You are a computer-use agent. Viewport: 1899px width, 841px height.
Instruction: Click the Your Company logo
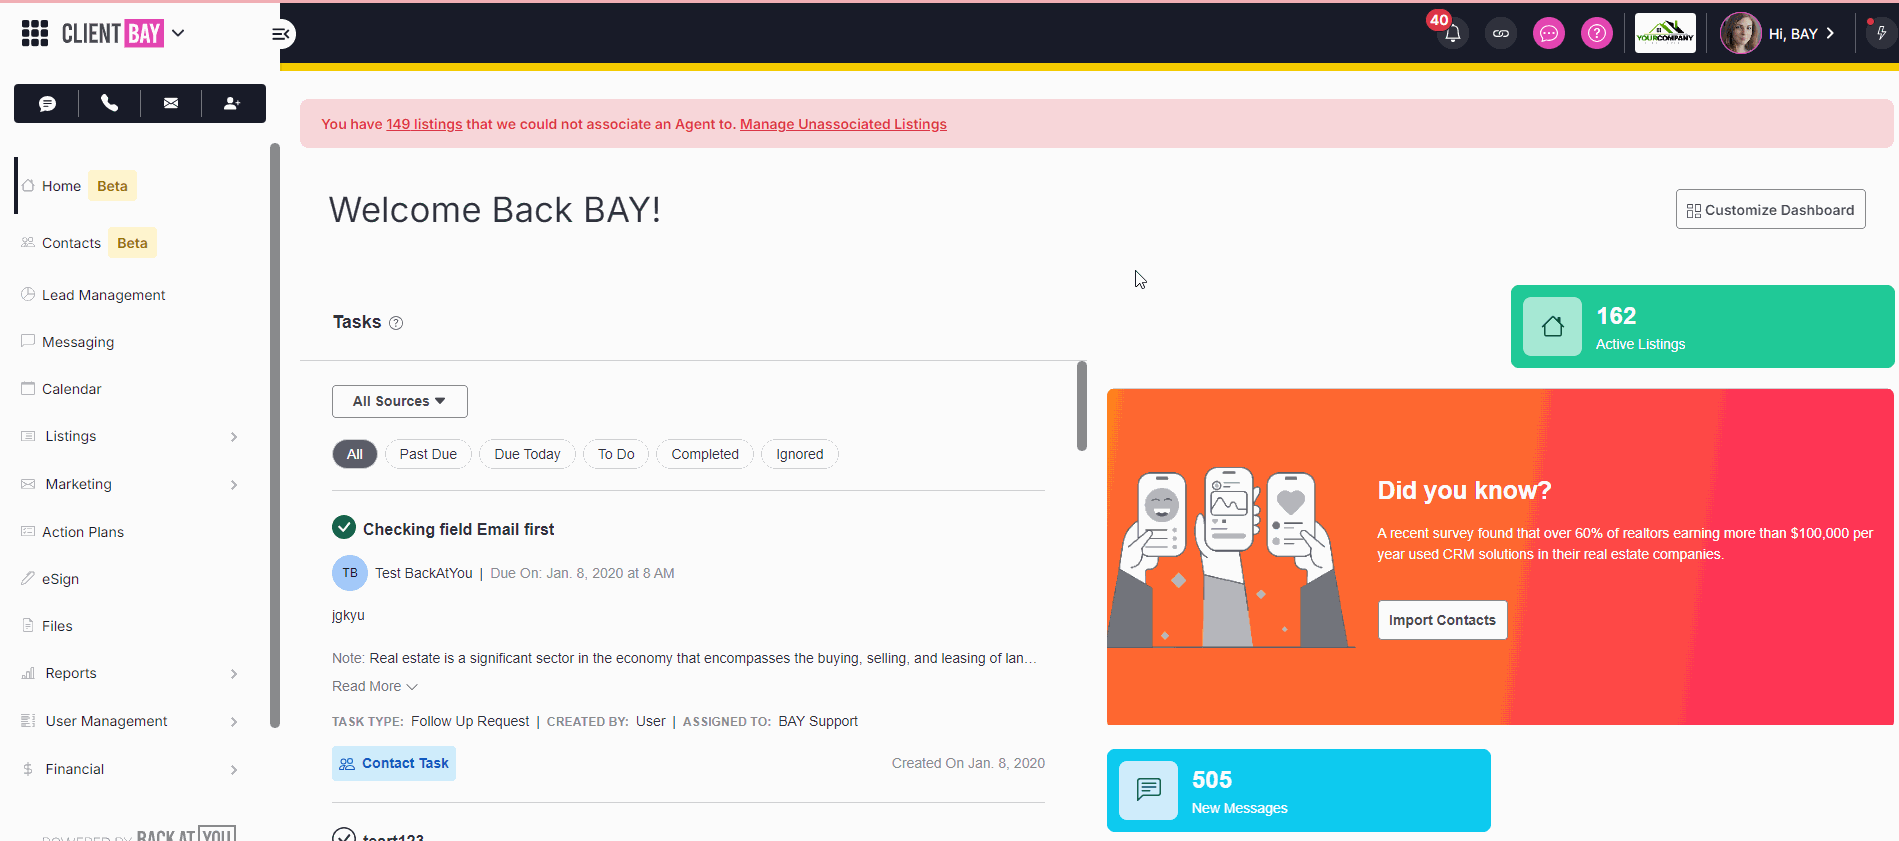click(x=1665, y=33)
